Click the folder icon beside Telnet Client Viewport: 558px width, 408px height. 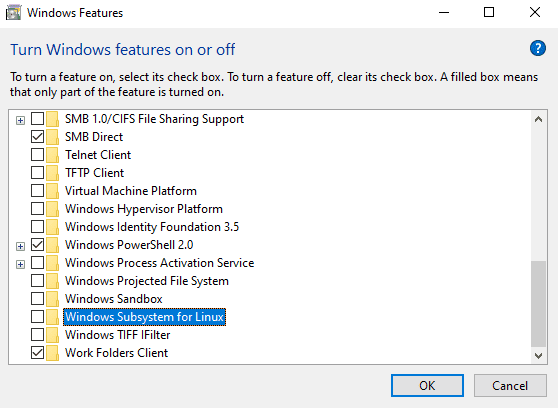(53, 155)
